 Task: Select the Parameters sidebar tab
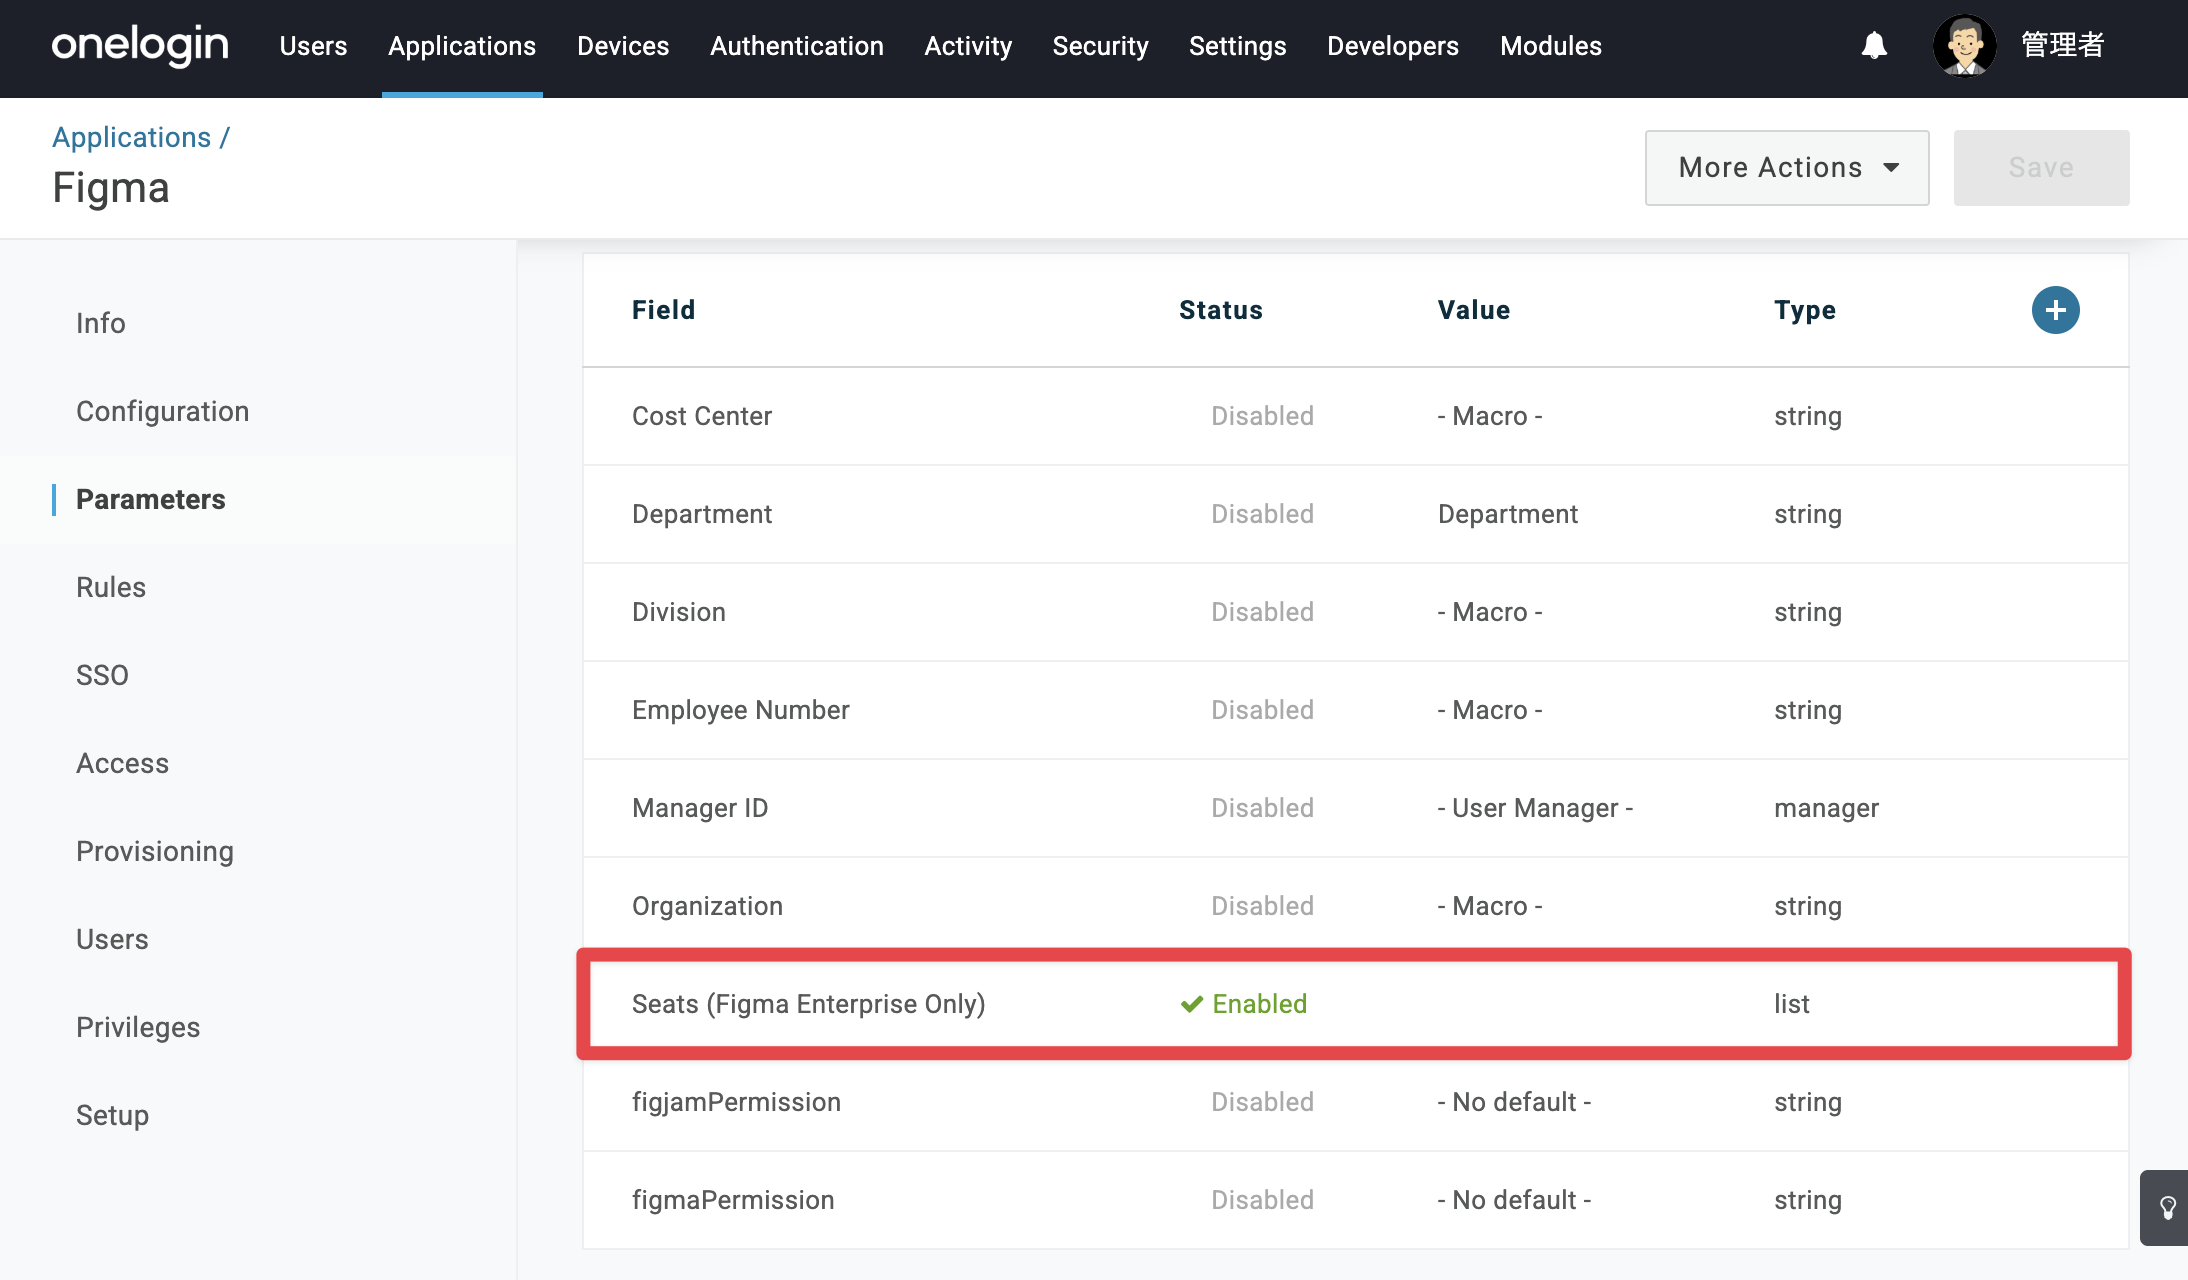click(x=151, y=499)
